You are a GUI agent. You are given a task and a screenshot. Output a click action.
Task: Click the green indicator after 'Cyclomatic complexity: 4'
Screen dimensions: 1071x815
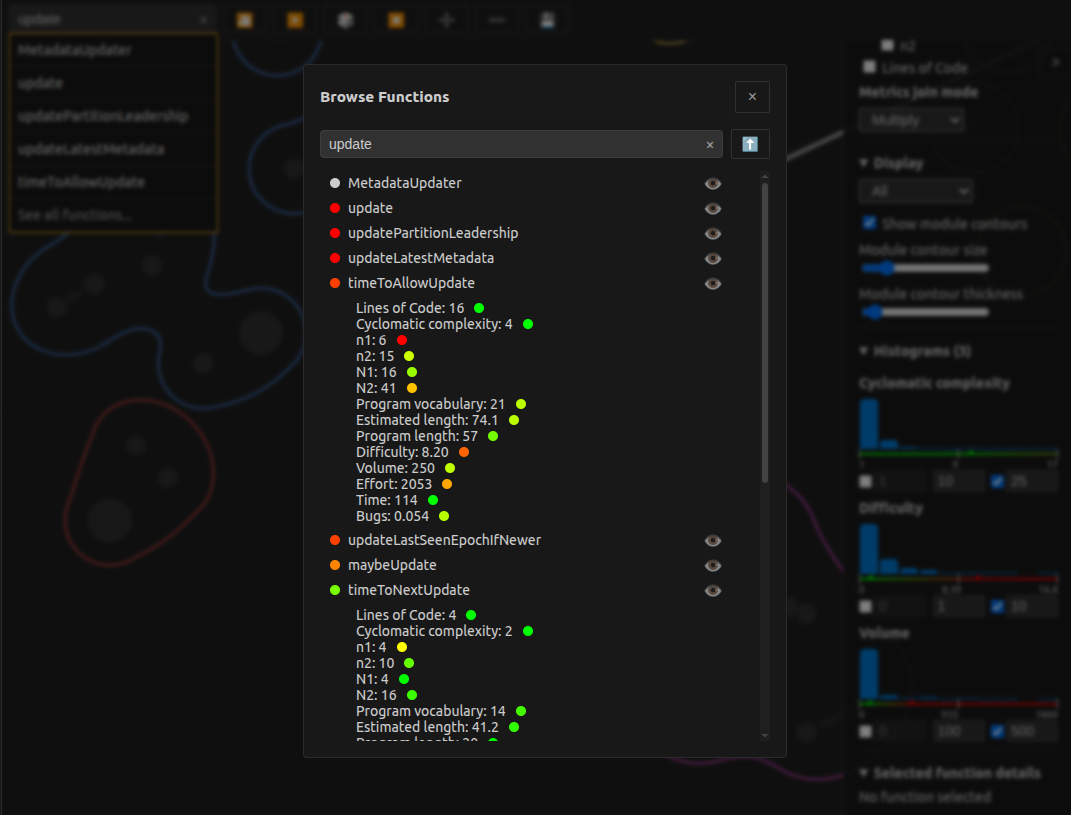pyautogui.click(x=528, y=324)
